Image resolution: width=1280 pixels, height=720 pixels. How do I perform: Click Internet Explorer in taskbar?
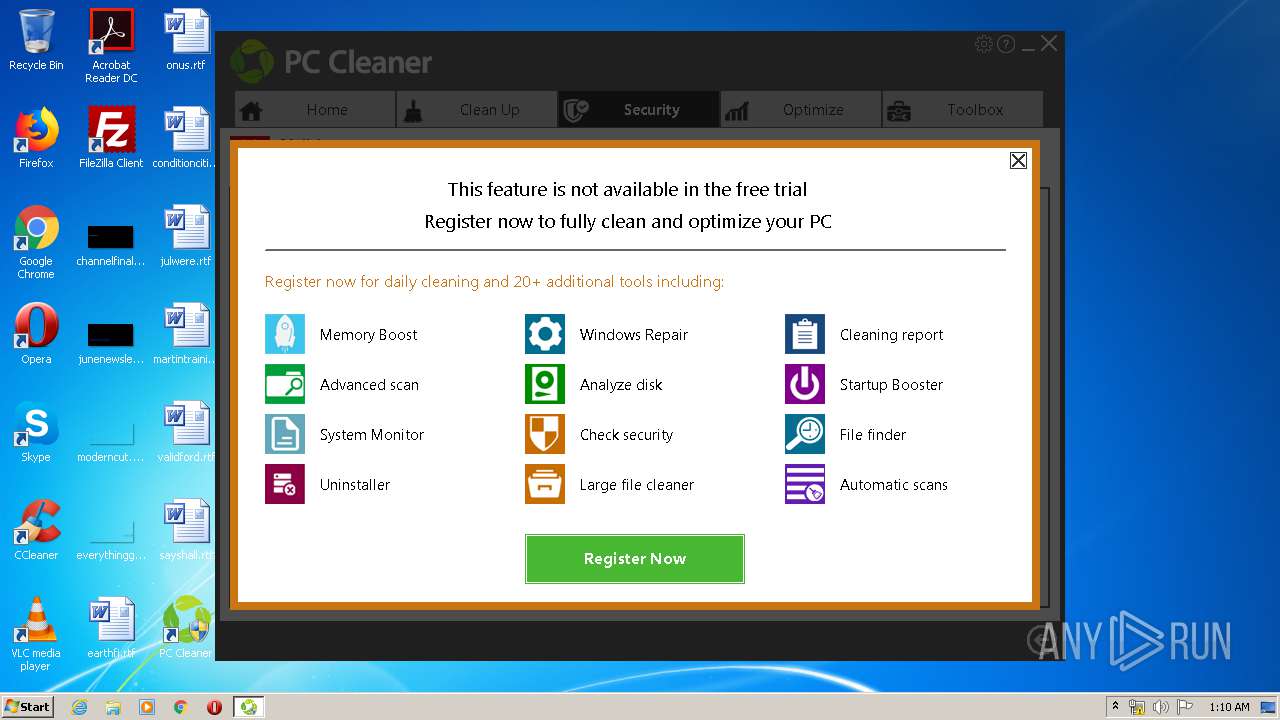79,707
